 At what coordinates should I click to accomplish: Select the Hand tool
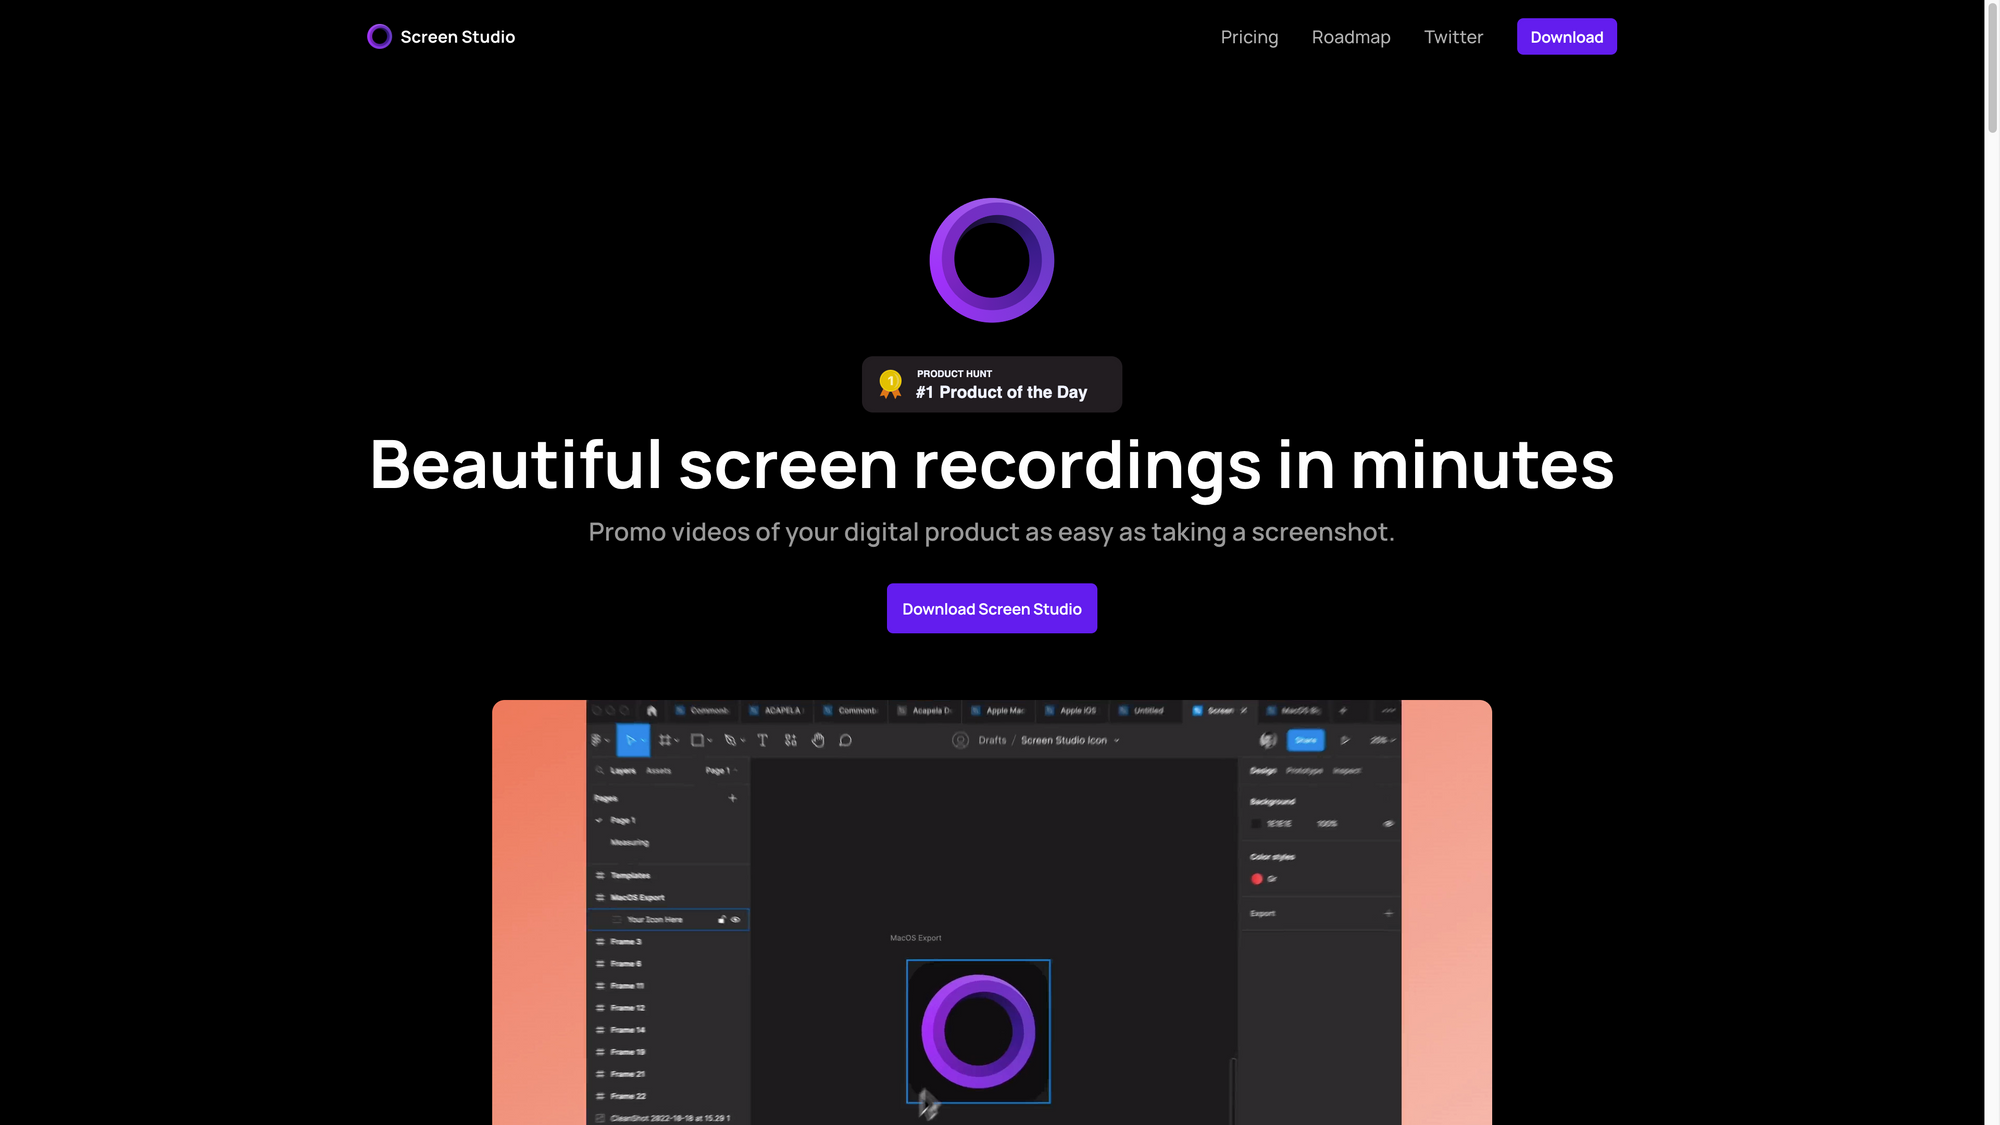point(818,740)
